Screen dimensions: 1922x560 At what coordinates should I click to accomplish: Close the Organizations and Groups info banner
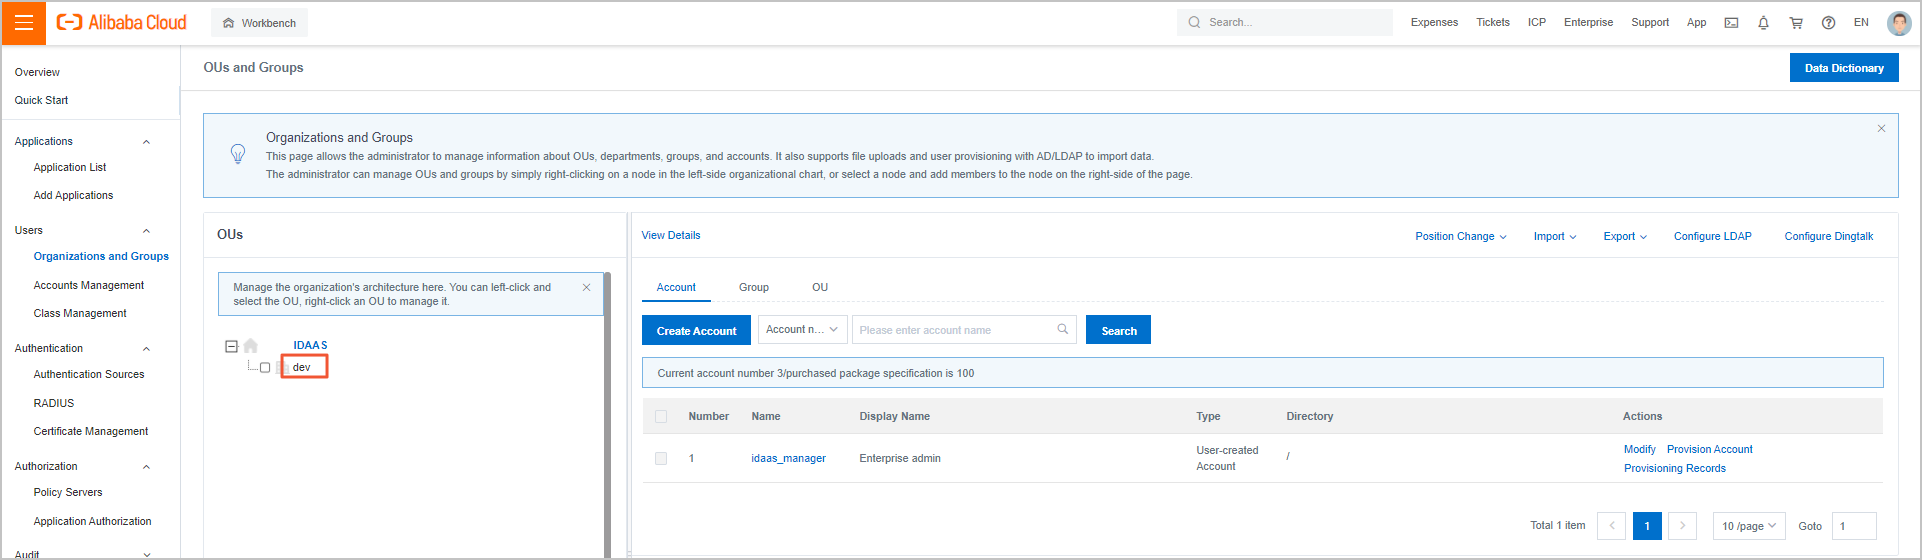coord(1881,129)
